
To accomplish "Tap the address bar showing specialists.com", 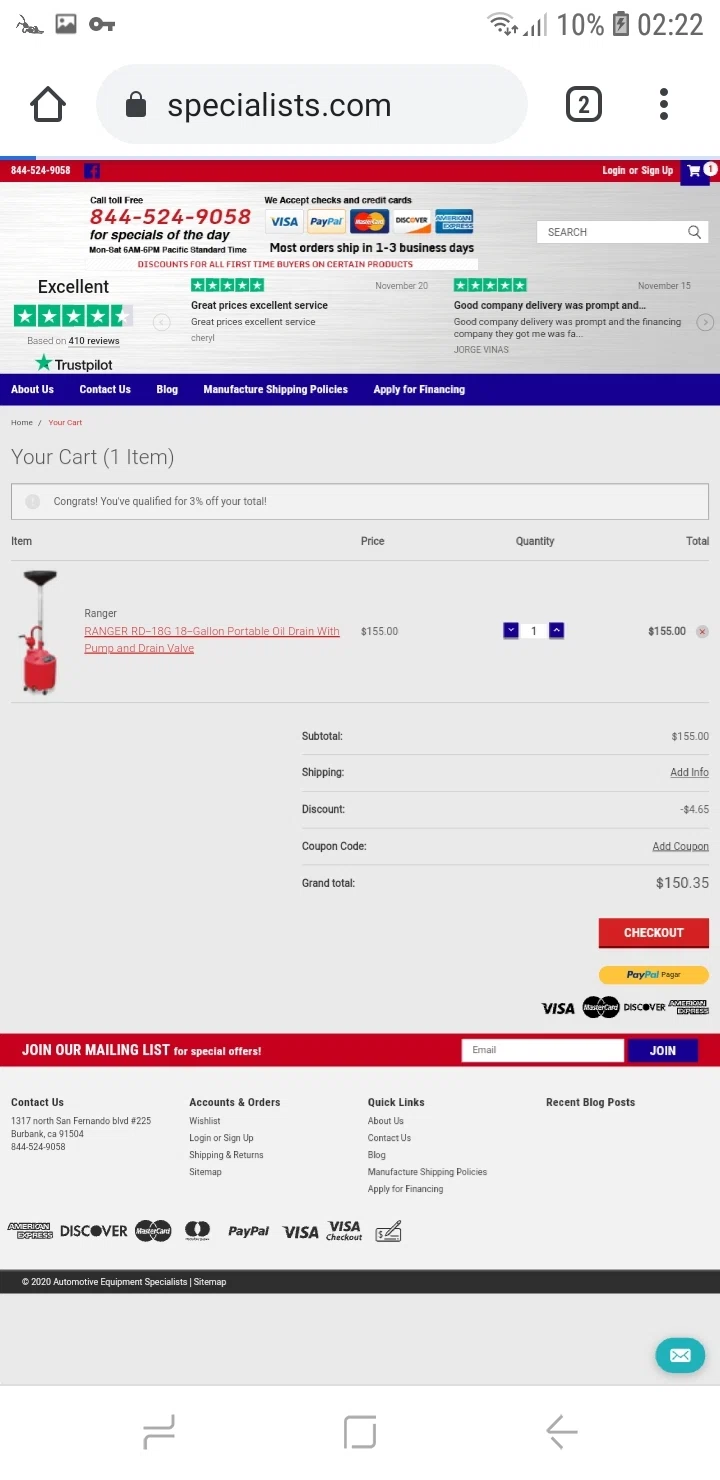I will point(311,105).
